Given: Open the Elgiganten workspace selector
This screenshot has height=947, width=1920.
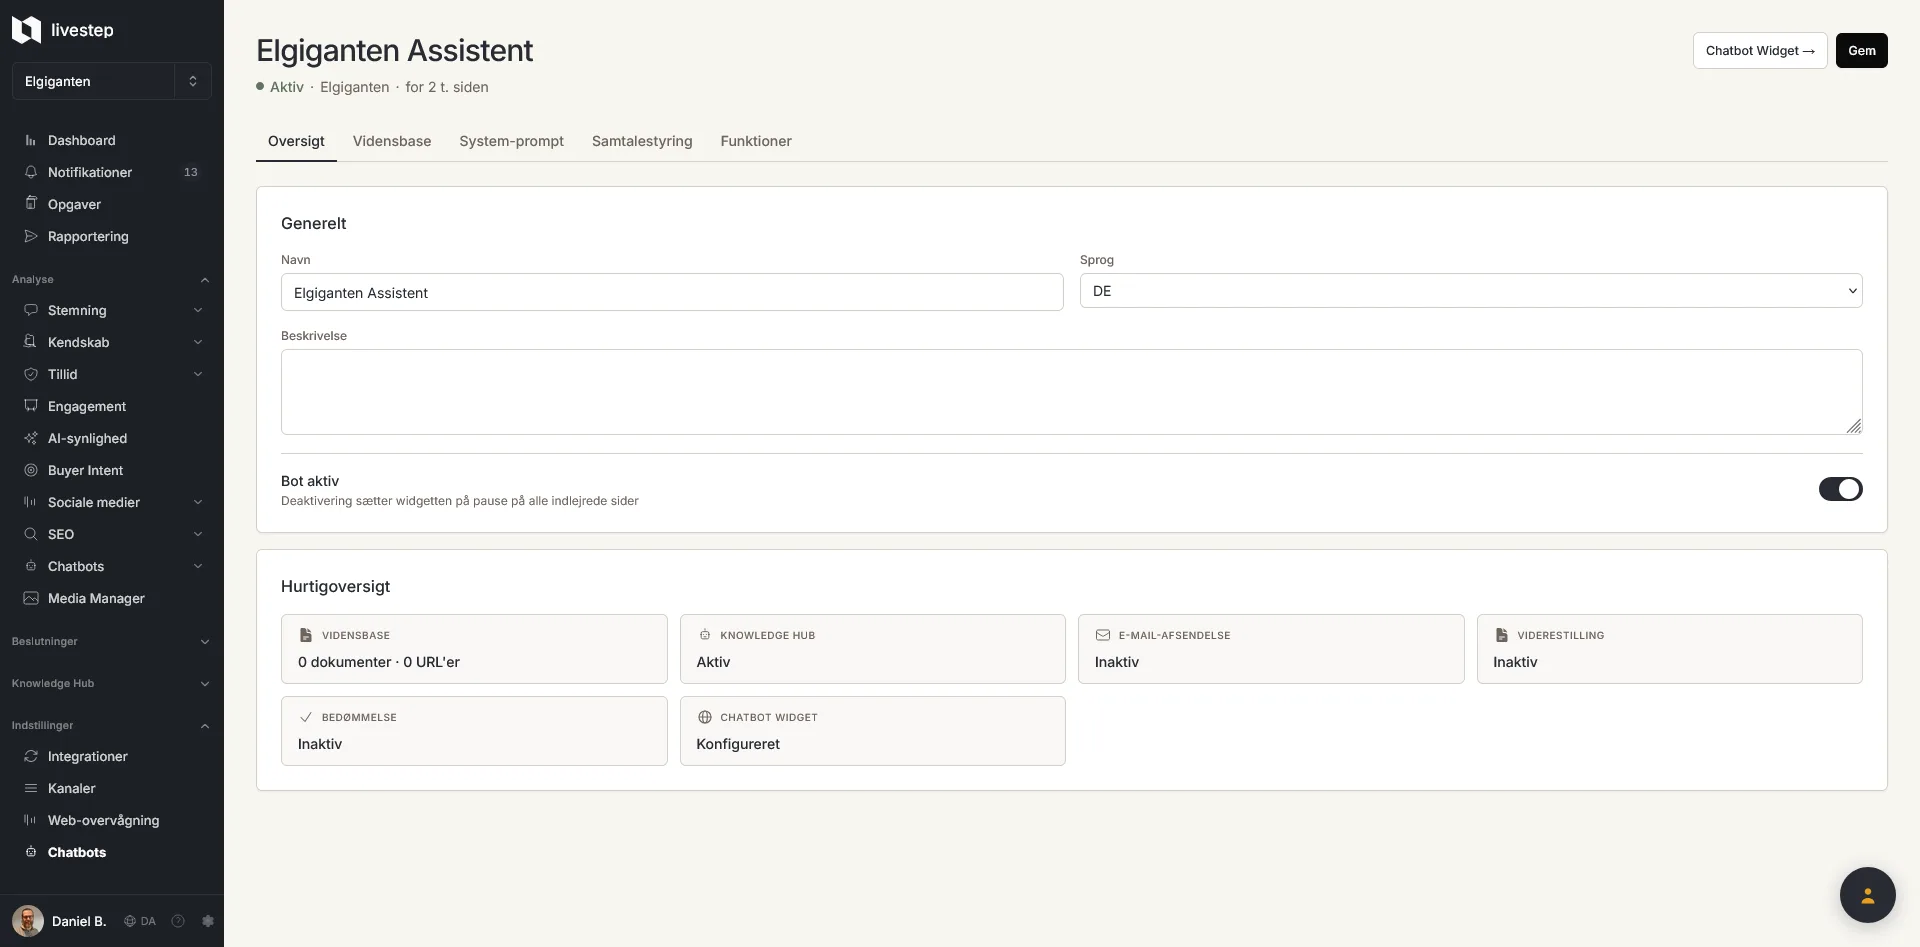Looking at the screenshot, I should coord(111,81).
